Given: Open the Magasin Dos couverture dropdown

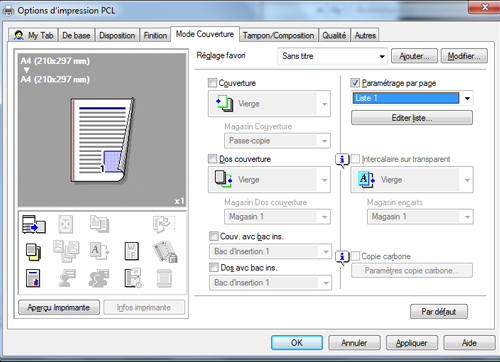Looking at the screenshot, I should coord(277,217).
